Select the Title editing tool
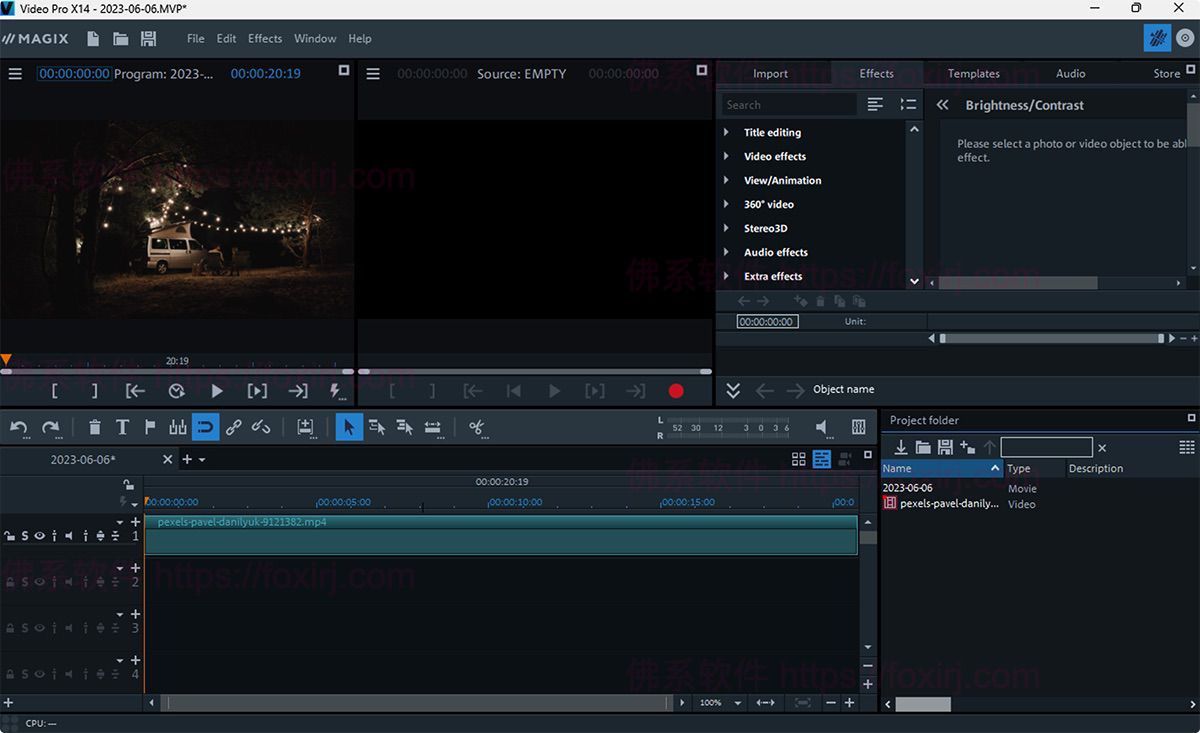 click(x=122, y=427)
